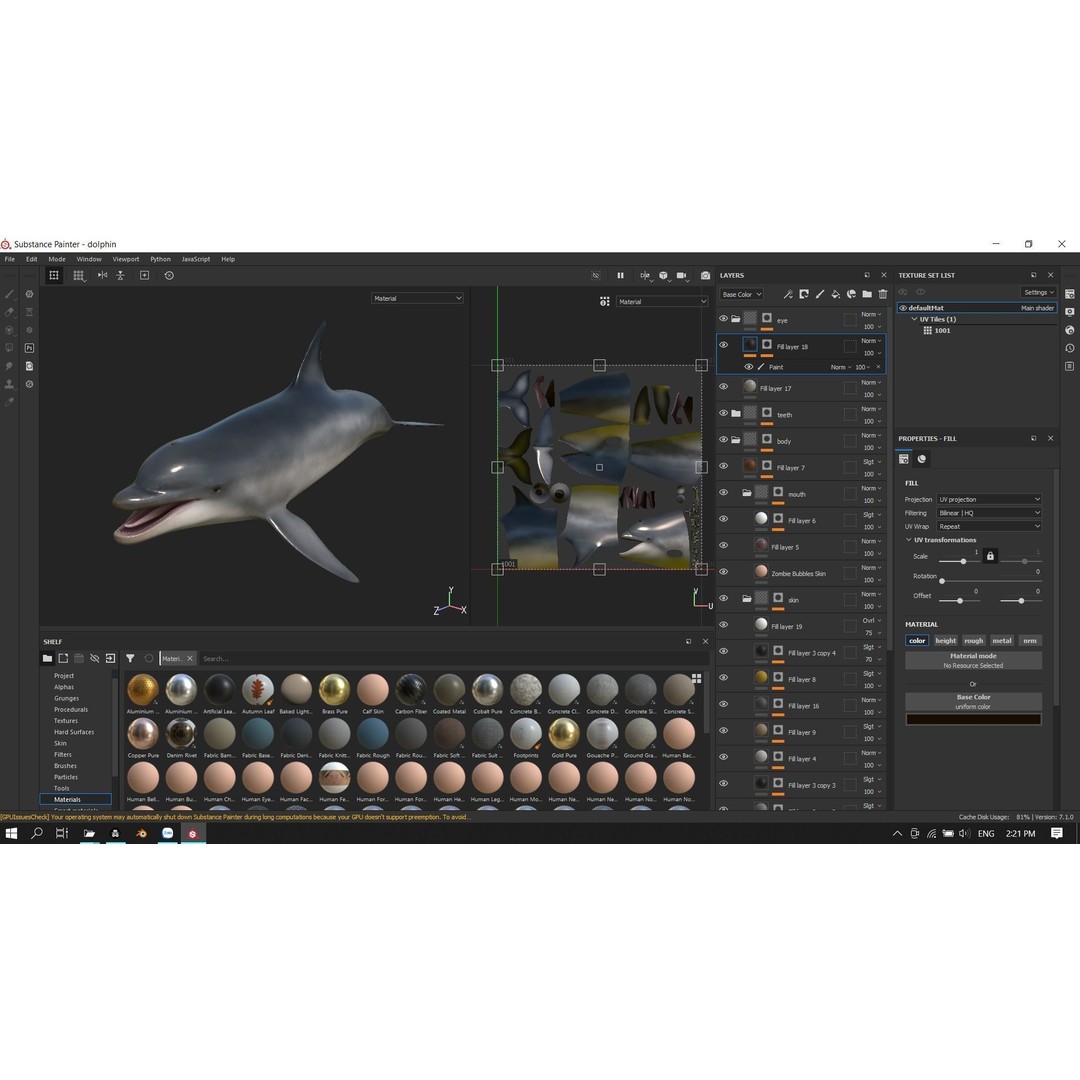This screenshot has height=1080, width=1080.
Task: Open the History panel icon on right dock
Action: (1070, 348)
